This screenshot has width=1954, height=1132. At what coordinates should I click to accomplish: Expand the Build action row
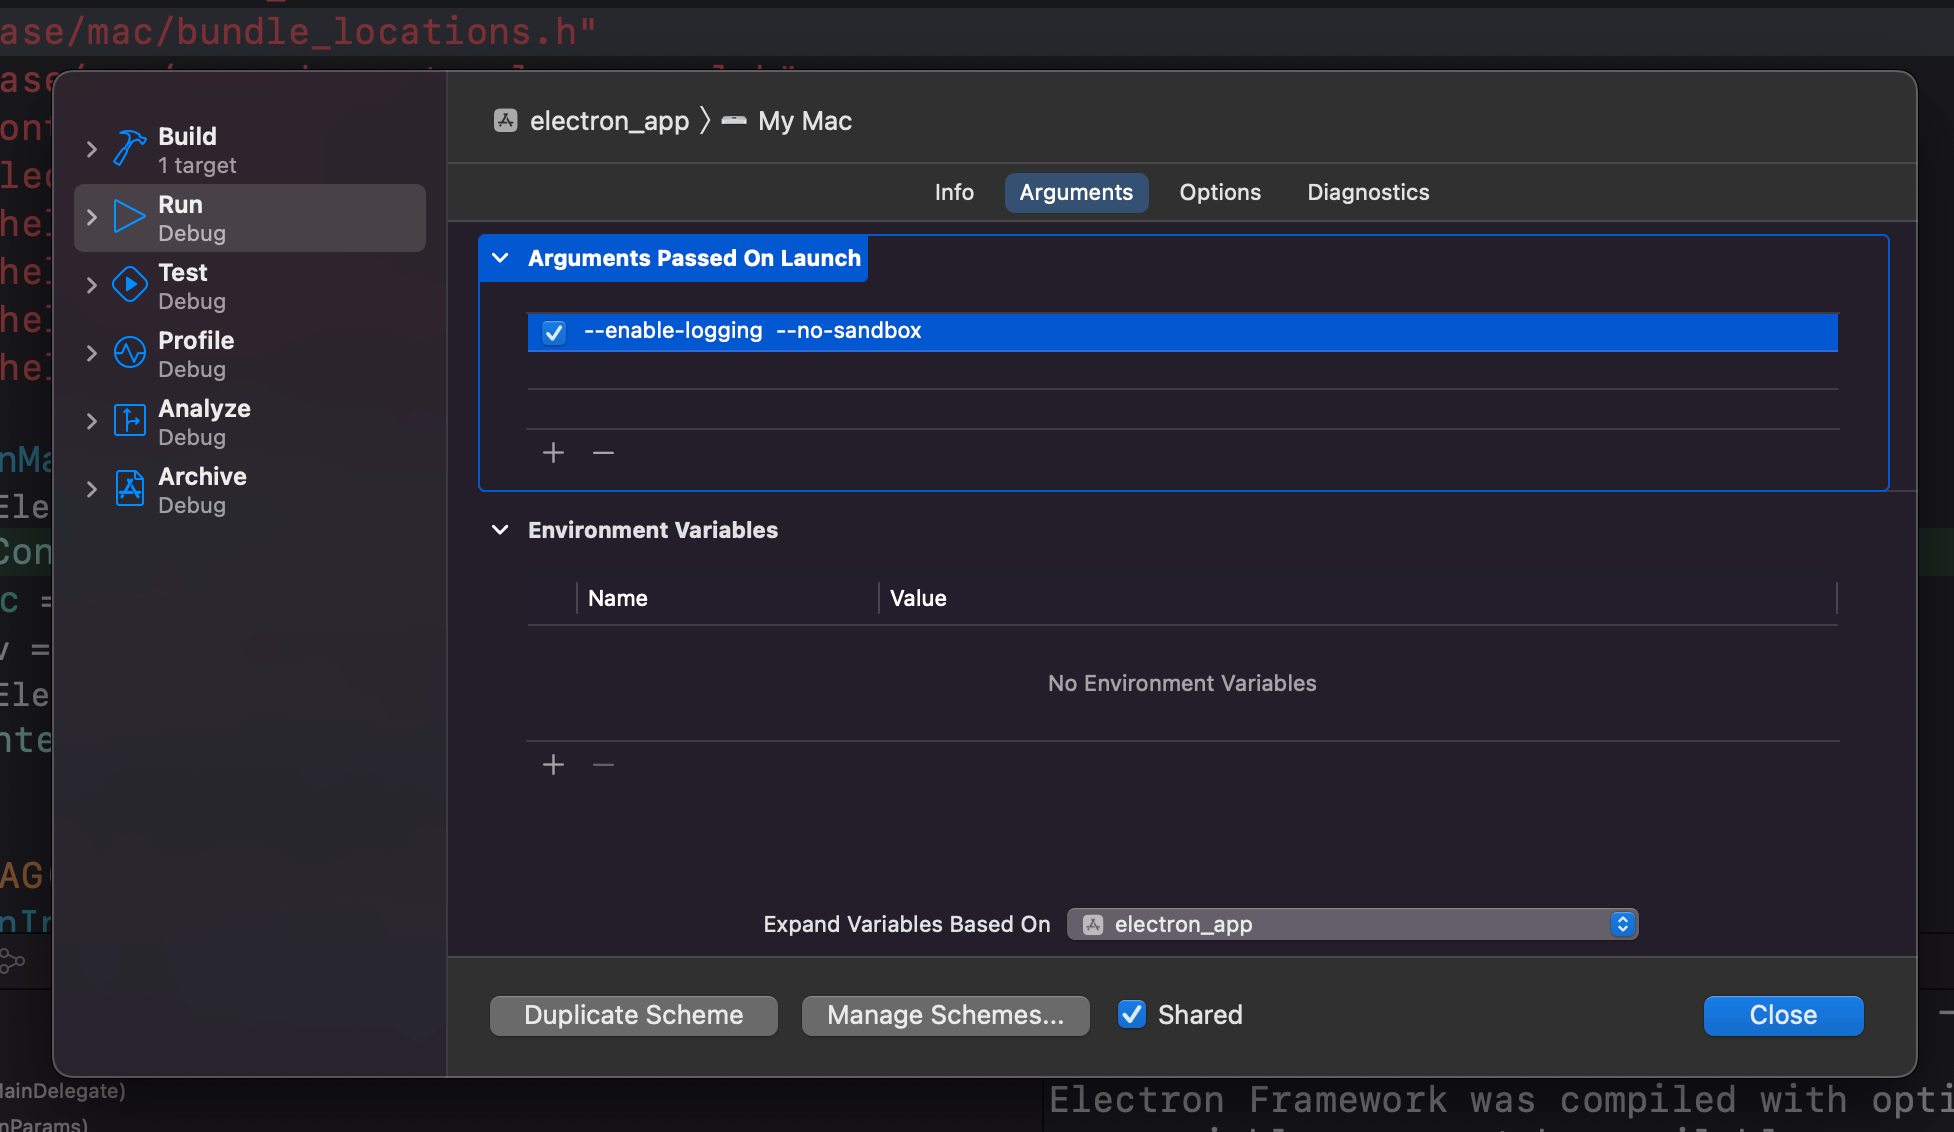[x=92, y=149]
